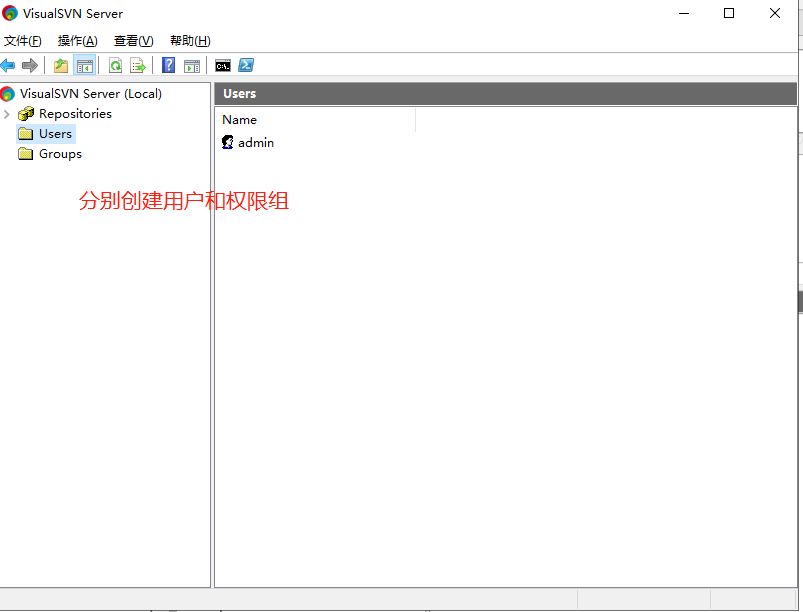Click the VisualSVN logo in title bar
This screenshot has width=803, height=612.
coord(10,13)
